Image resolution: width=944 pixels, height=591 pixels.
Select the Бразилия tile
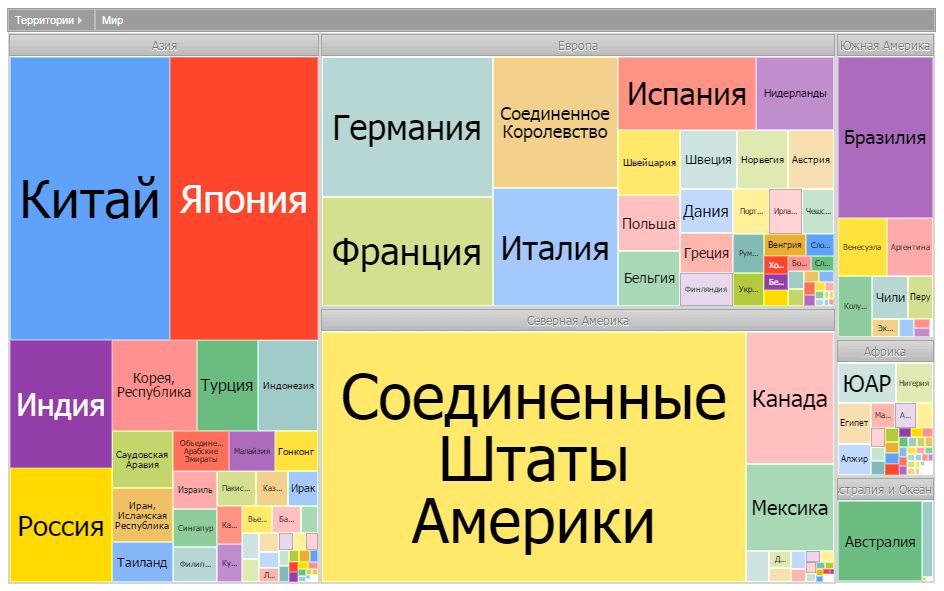click(x=885, y=137)
